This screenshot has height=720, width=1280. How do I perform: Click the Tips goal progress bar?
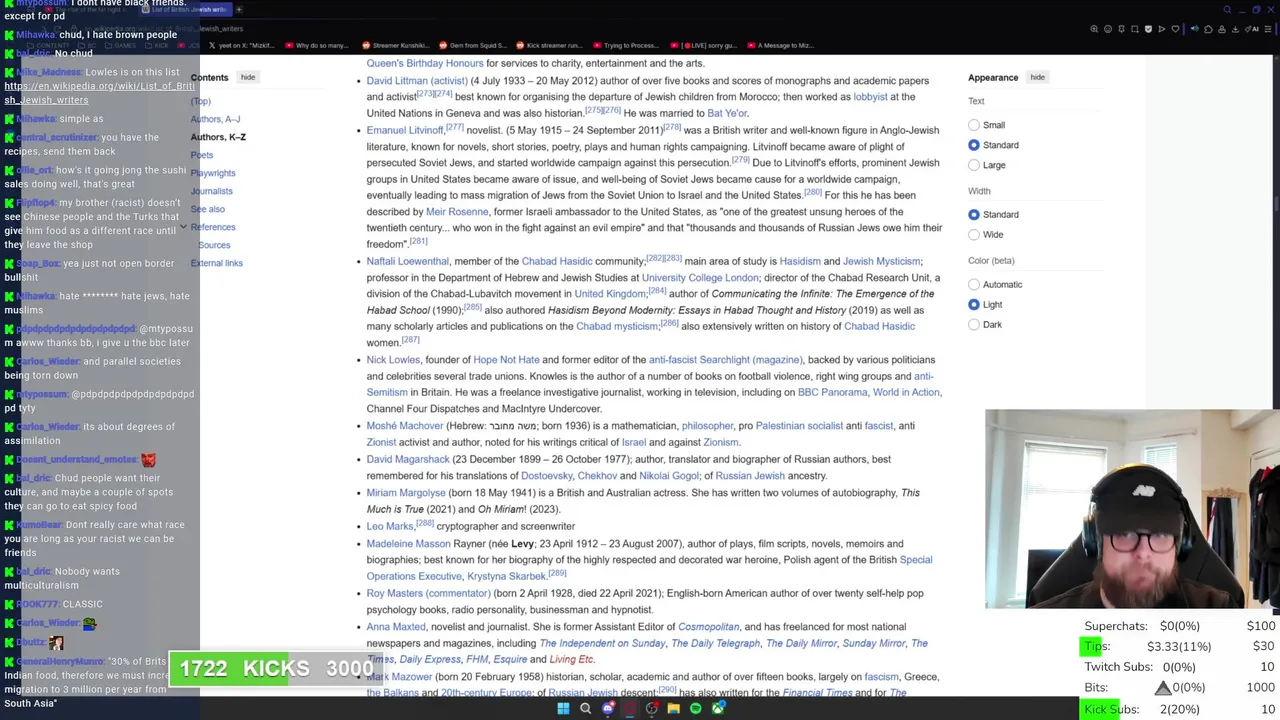point(1179,646)
